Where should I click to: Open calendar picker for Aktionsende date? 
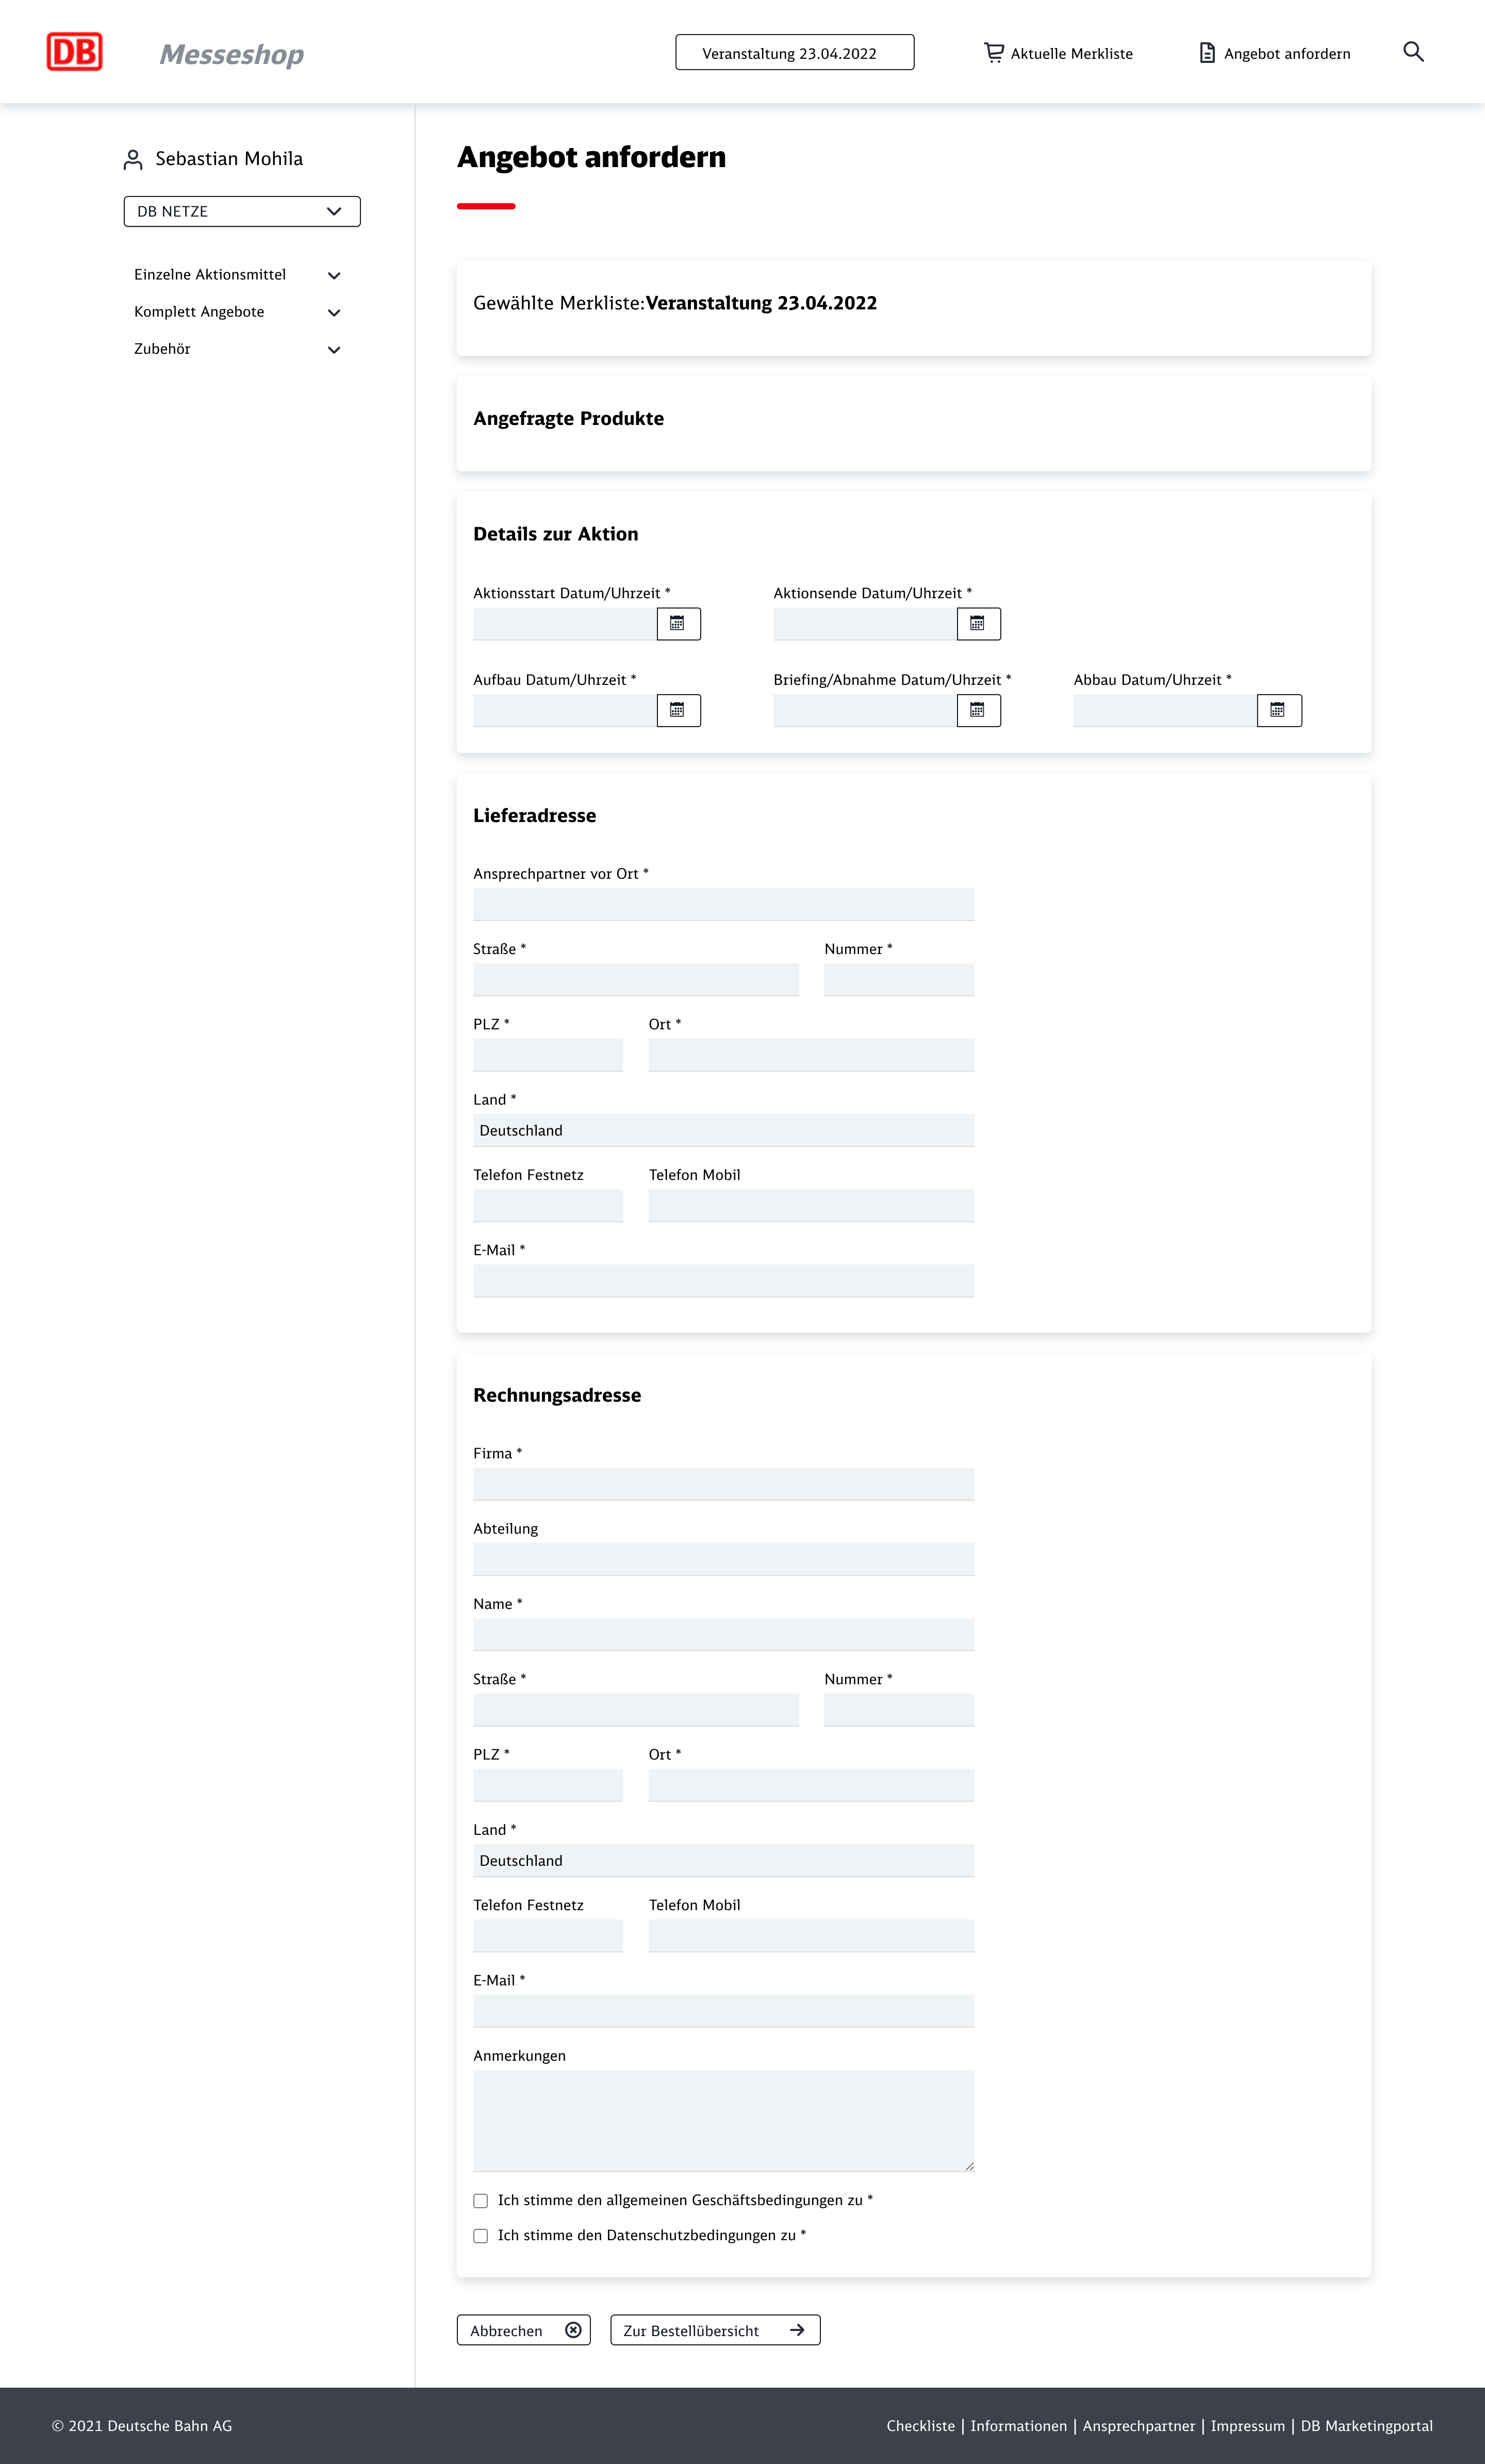click(978, 624)
